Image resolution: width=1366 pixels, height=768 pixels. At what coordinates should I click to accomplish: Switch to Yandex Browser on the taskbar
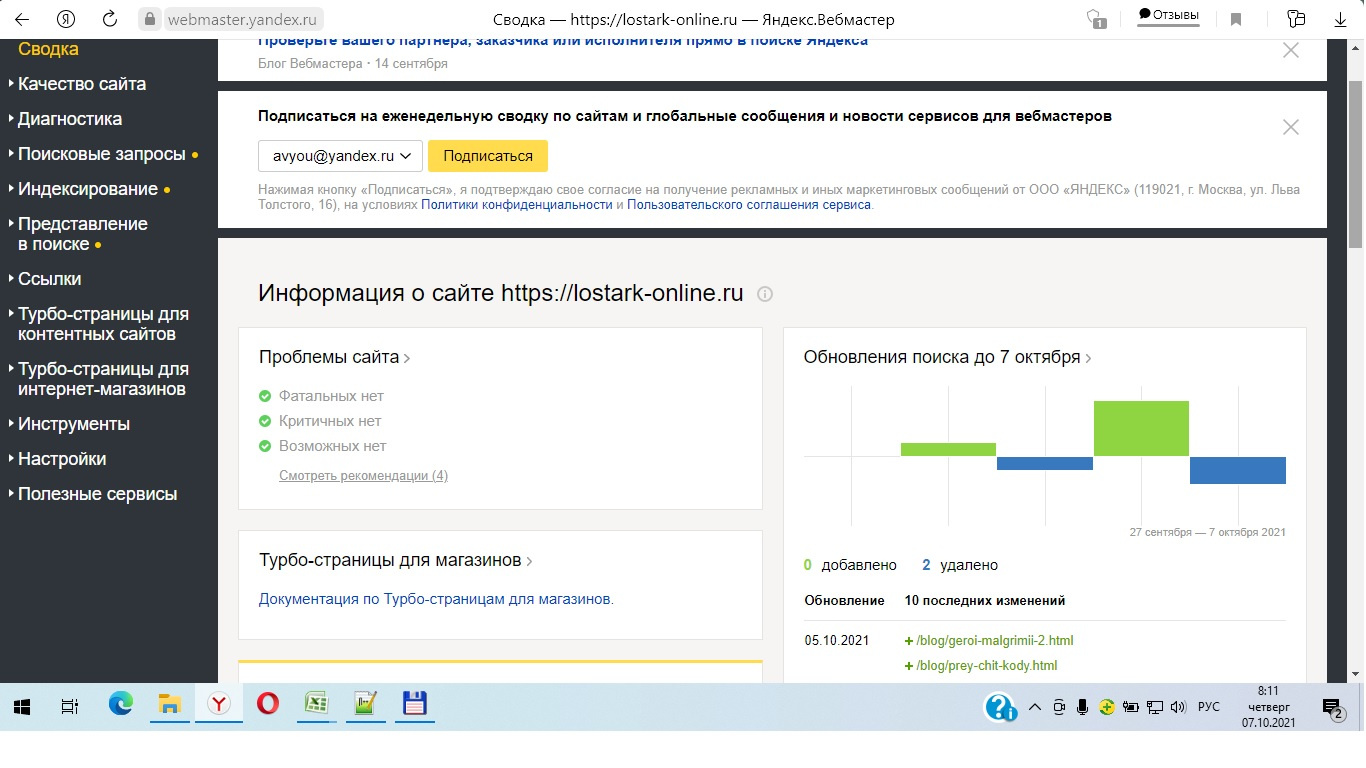pyautogui.click(x=218, y=705)
